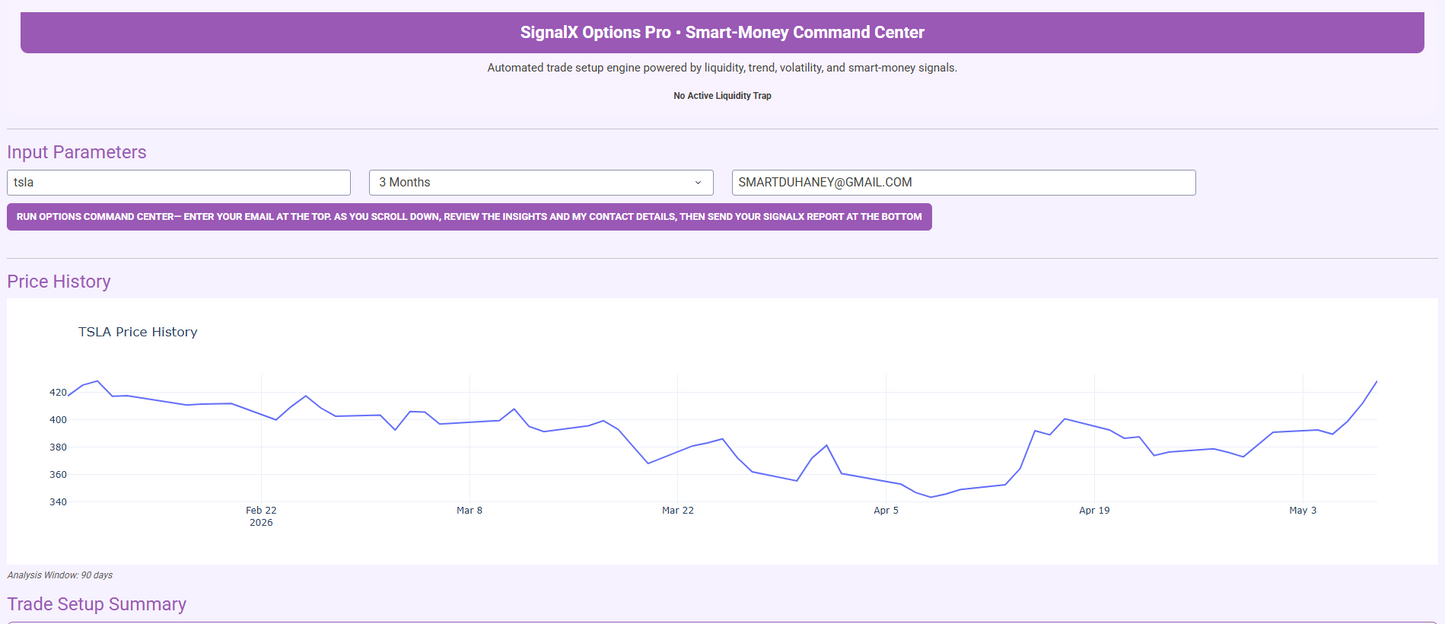Click the 380 y-axis tick label
Image resolution: width=1445 pixels, height=624 pixels.
point(56,447)
